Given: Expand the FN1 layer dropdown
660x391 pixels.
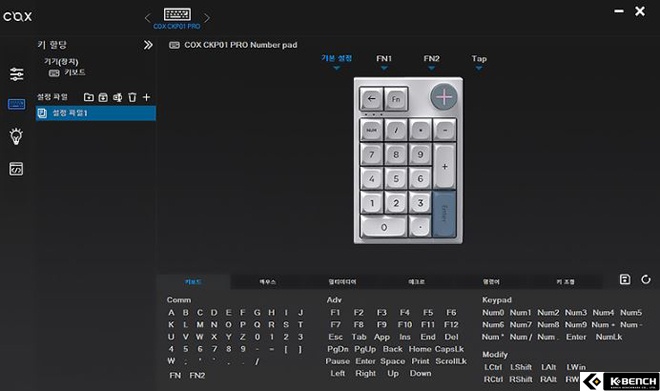Looking at the screenshot, I should (384, 61).
